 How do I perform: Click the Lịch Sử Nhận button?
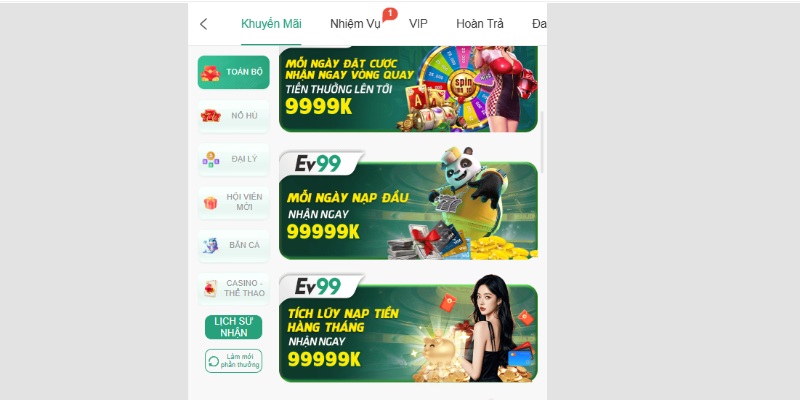[x=234, y=327]
